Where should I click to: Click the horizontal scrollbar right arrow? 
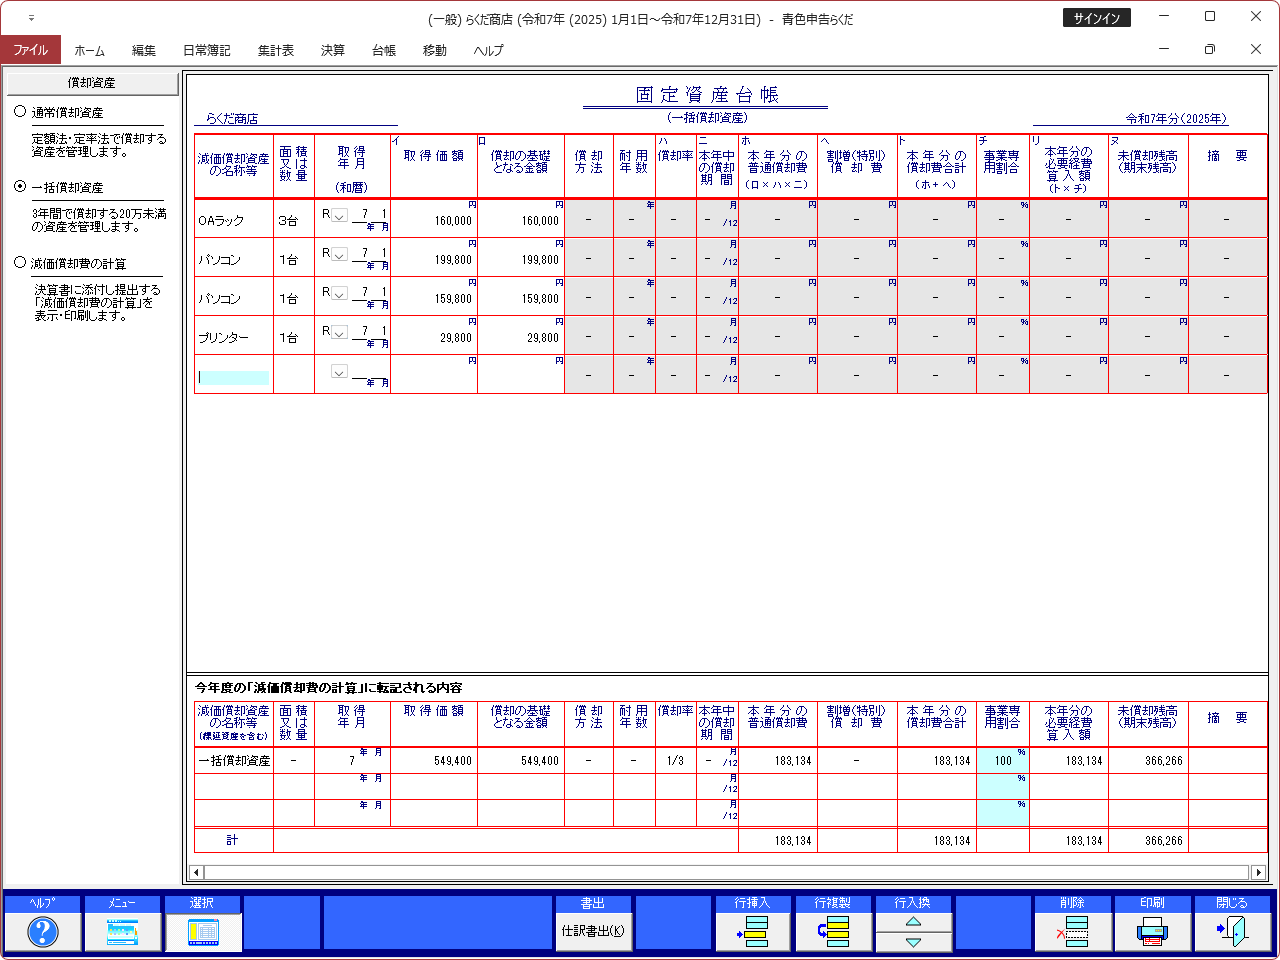pyautogui.click(x=1258, y=872)
